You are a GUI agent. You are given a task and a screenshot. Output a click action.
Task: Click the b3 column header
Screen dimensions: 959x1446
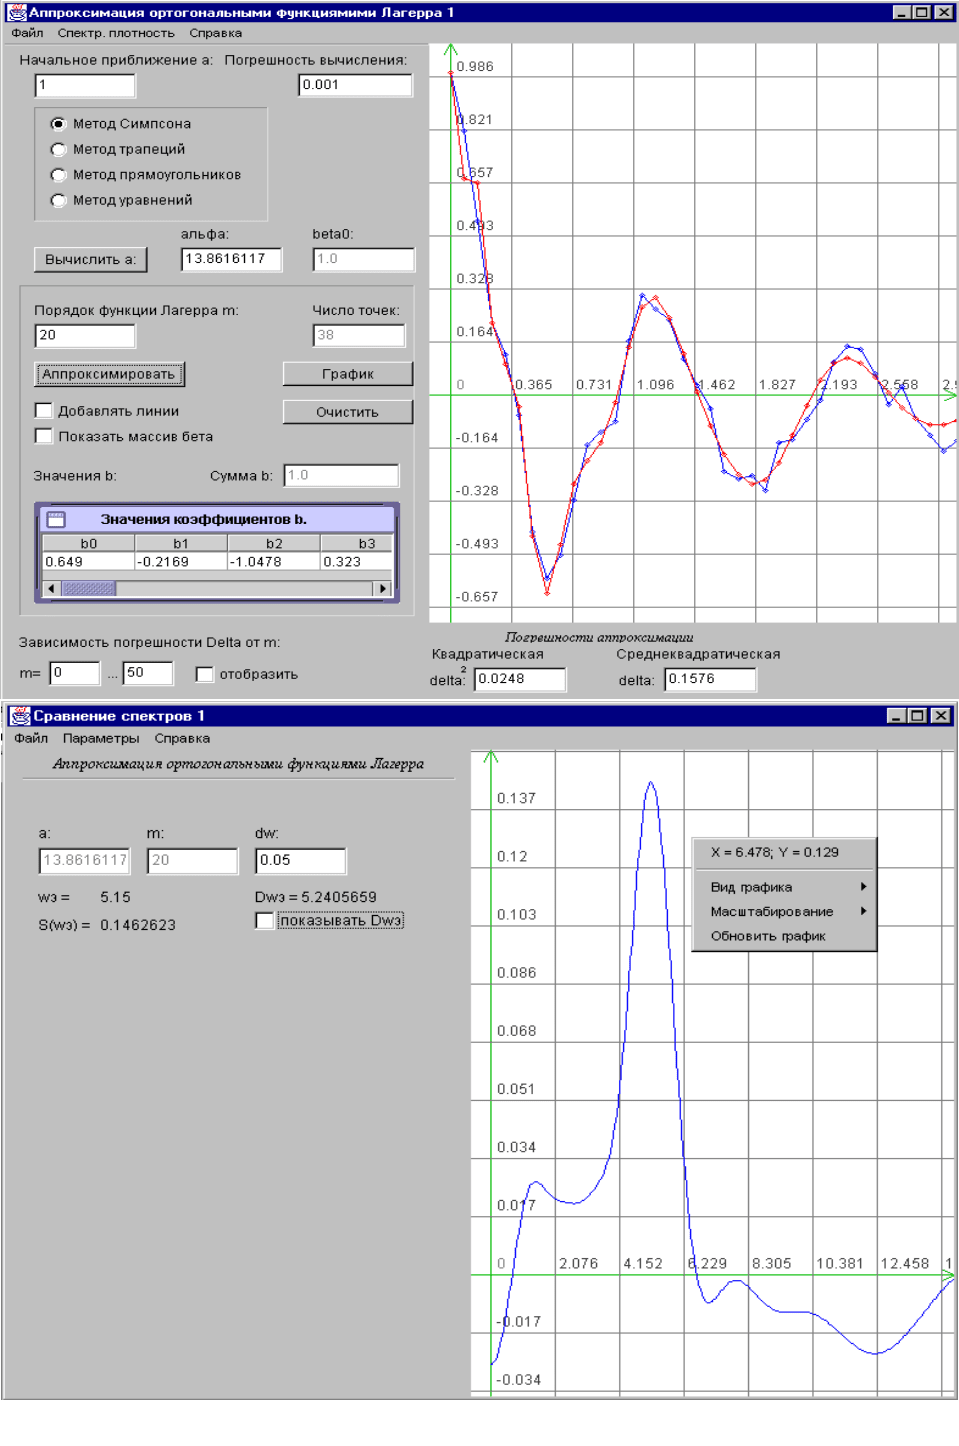357,543
